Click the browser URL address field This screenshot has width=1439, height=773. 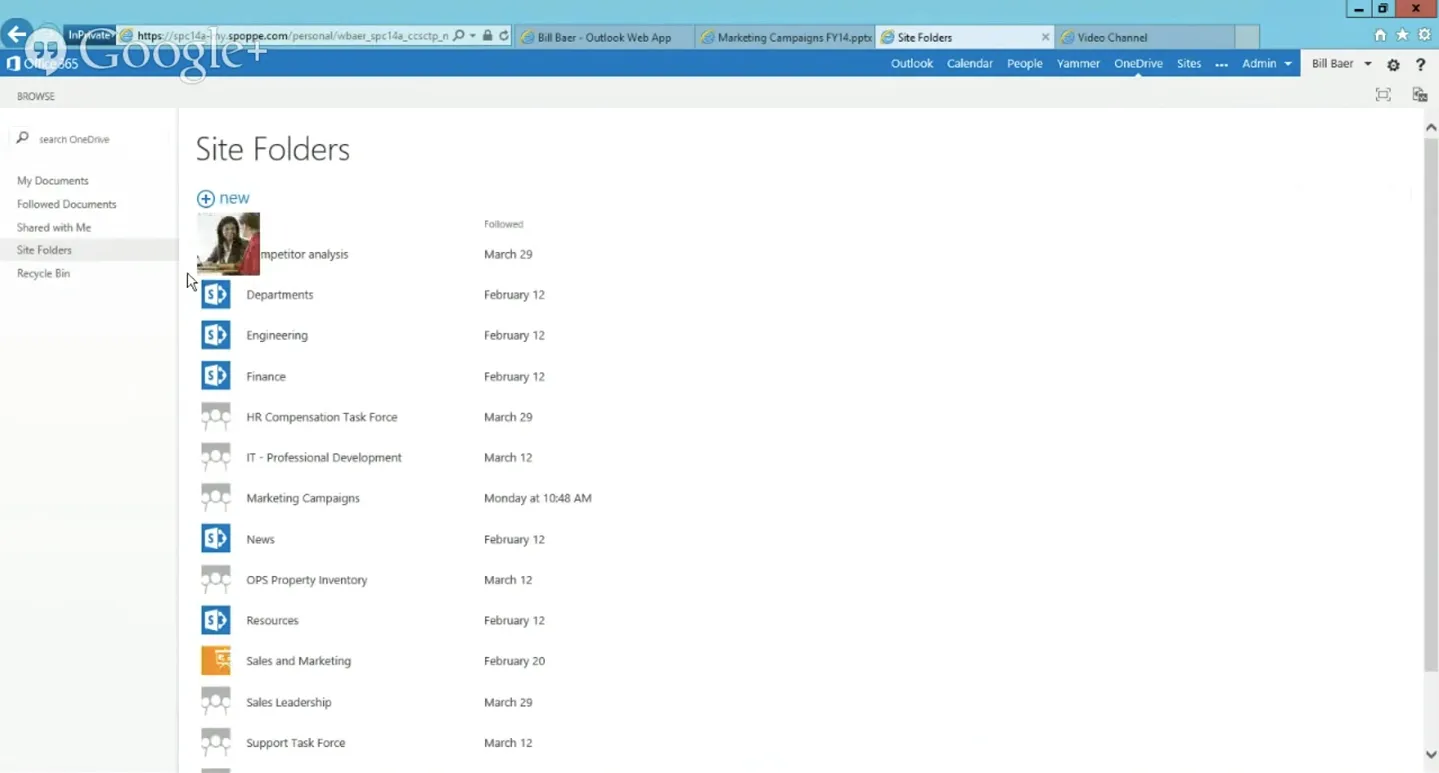click(x=292, y=36)
